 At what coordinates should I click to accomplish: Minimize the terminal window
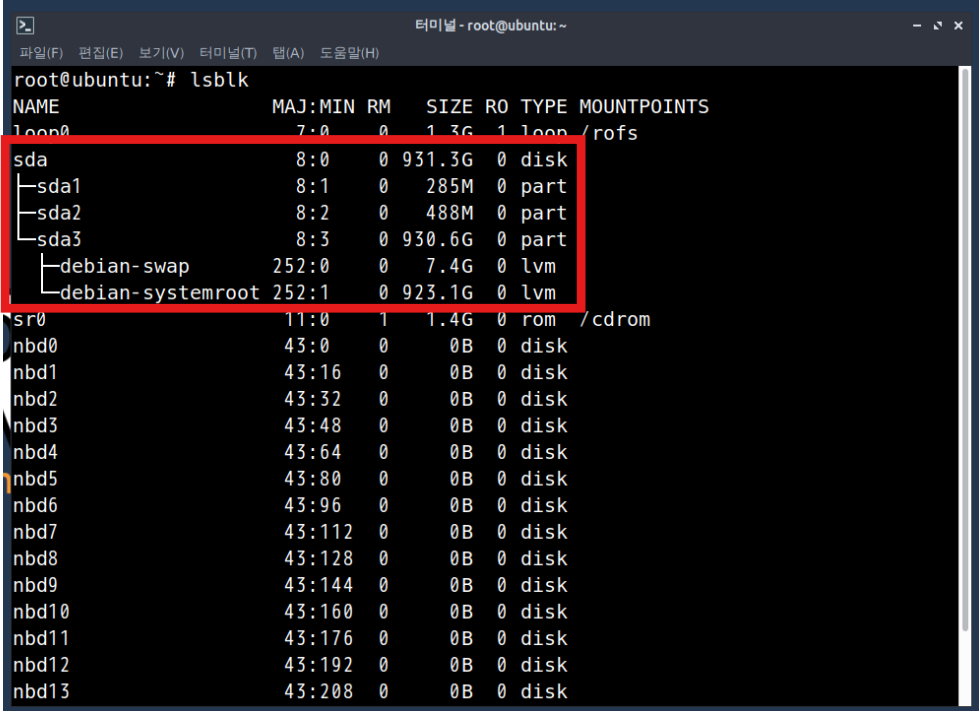coord(918,25)
